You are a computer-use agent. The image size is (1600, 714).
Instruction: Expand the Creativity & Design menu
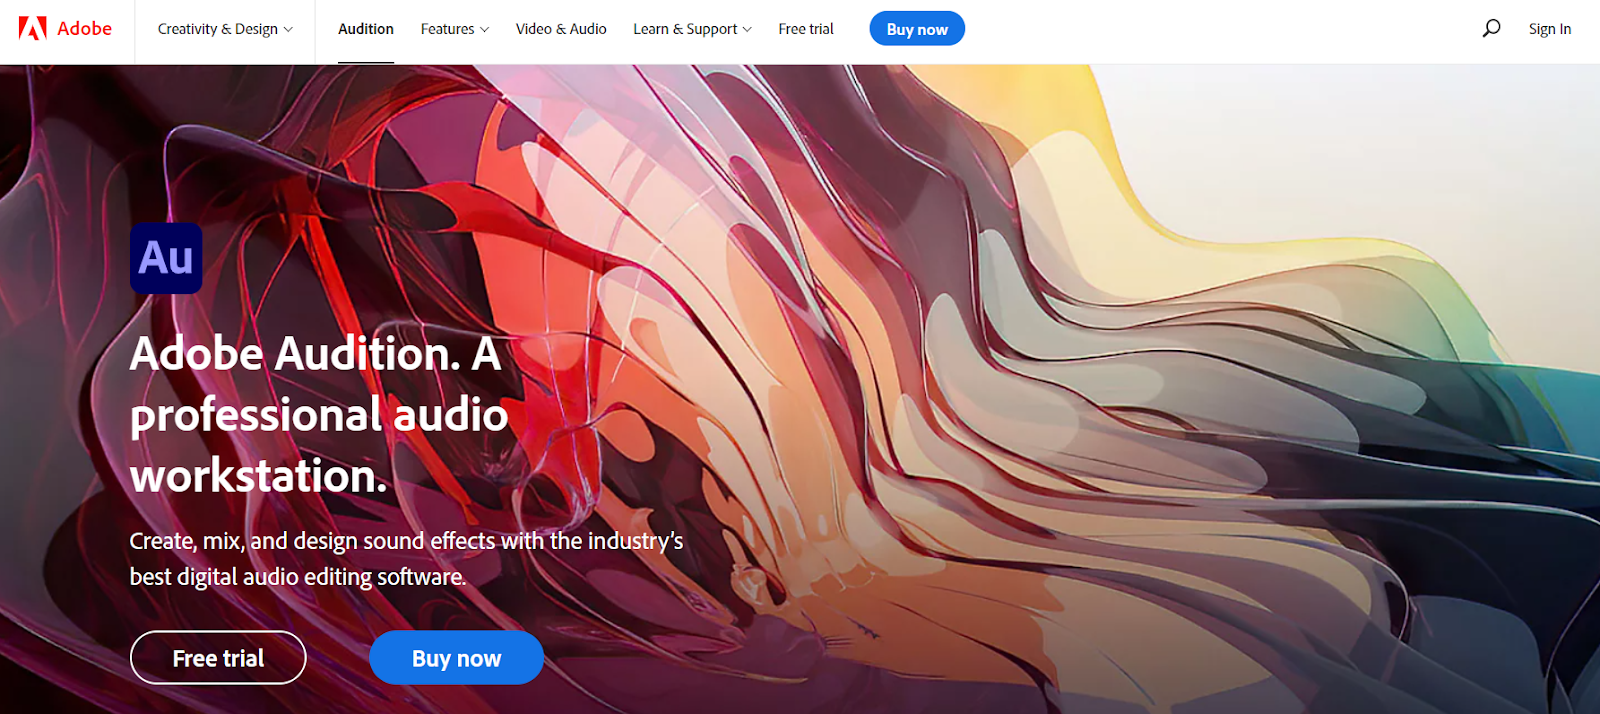pyautogui.click(x=225, y=29)
